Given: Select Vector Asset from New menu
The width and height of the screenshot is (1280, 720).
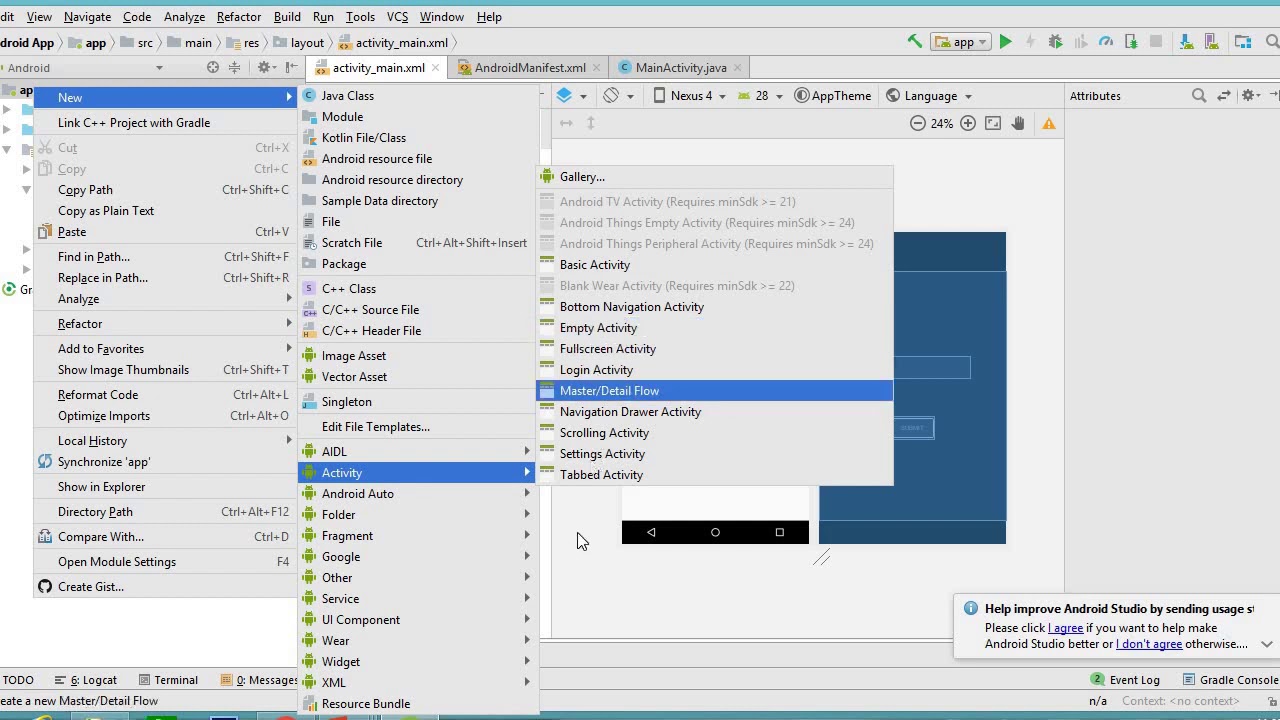Looking at the screenshot, I should pos(418,377).
